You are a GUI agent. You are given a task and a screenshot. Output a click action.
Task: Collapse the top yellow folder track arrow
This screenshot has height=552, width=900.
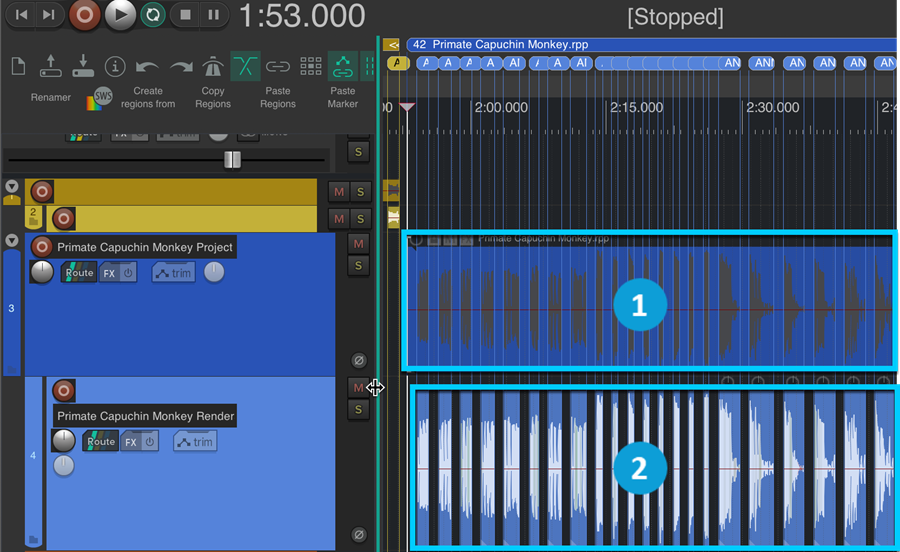pyautogui.click(x=12, y=186)
